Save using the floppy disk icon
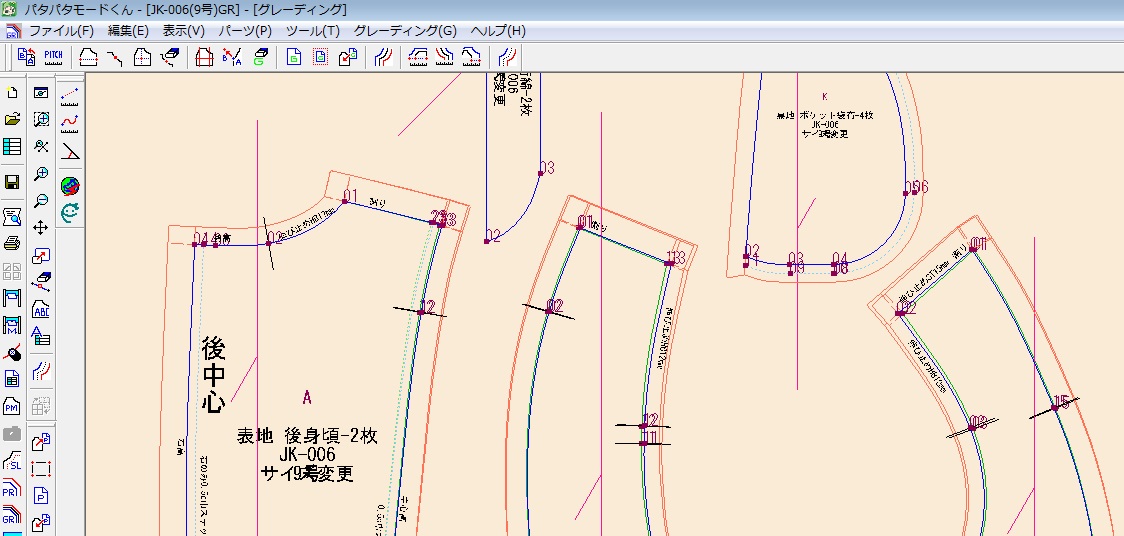 click(13, 182)
